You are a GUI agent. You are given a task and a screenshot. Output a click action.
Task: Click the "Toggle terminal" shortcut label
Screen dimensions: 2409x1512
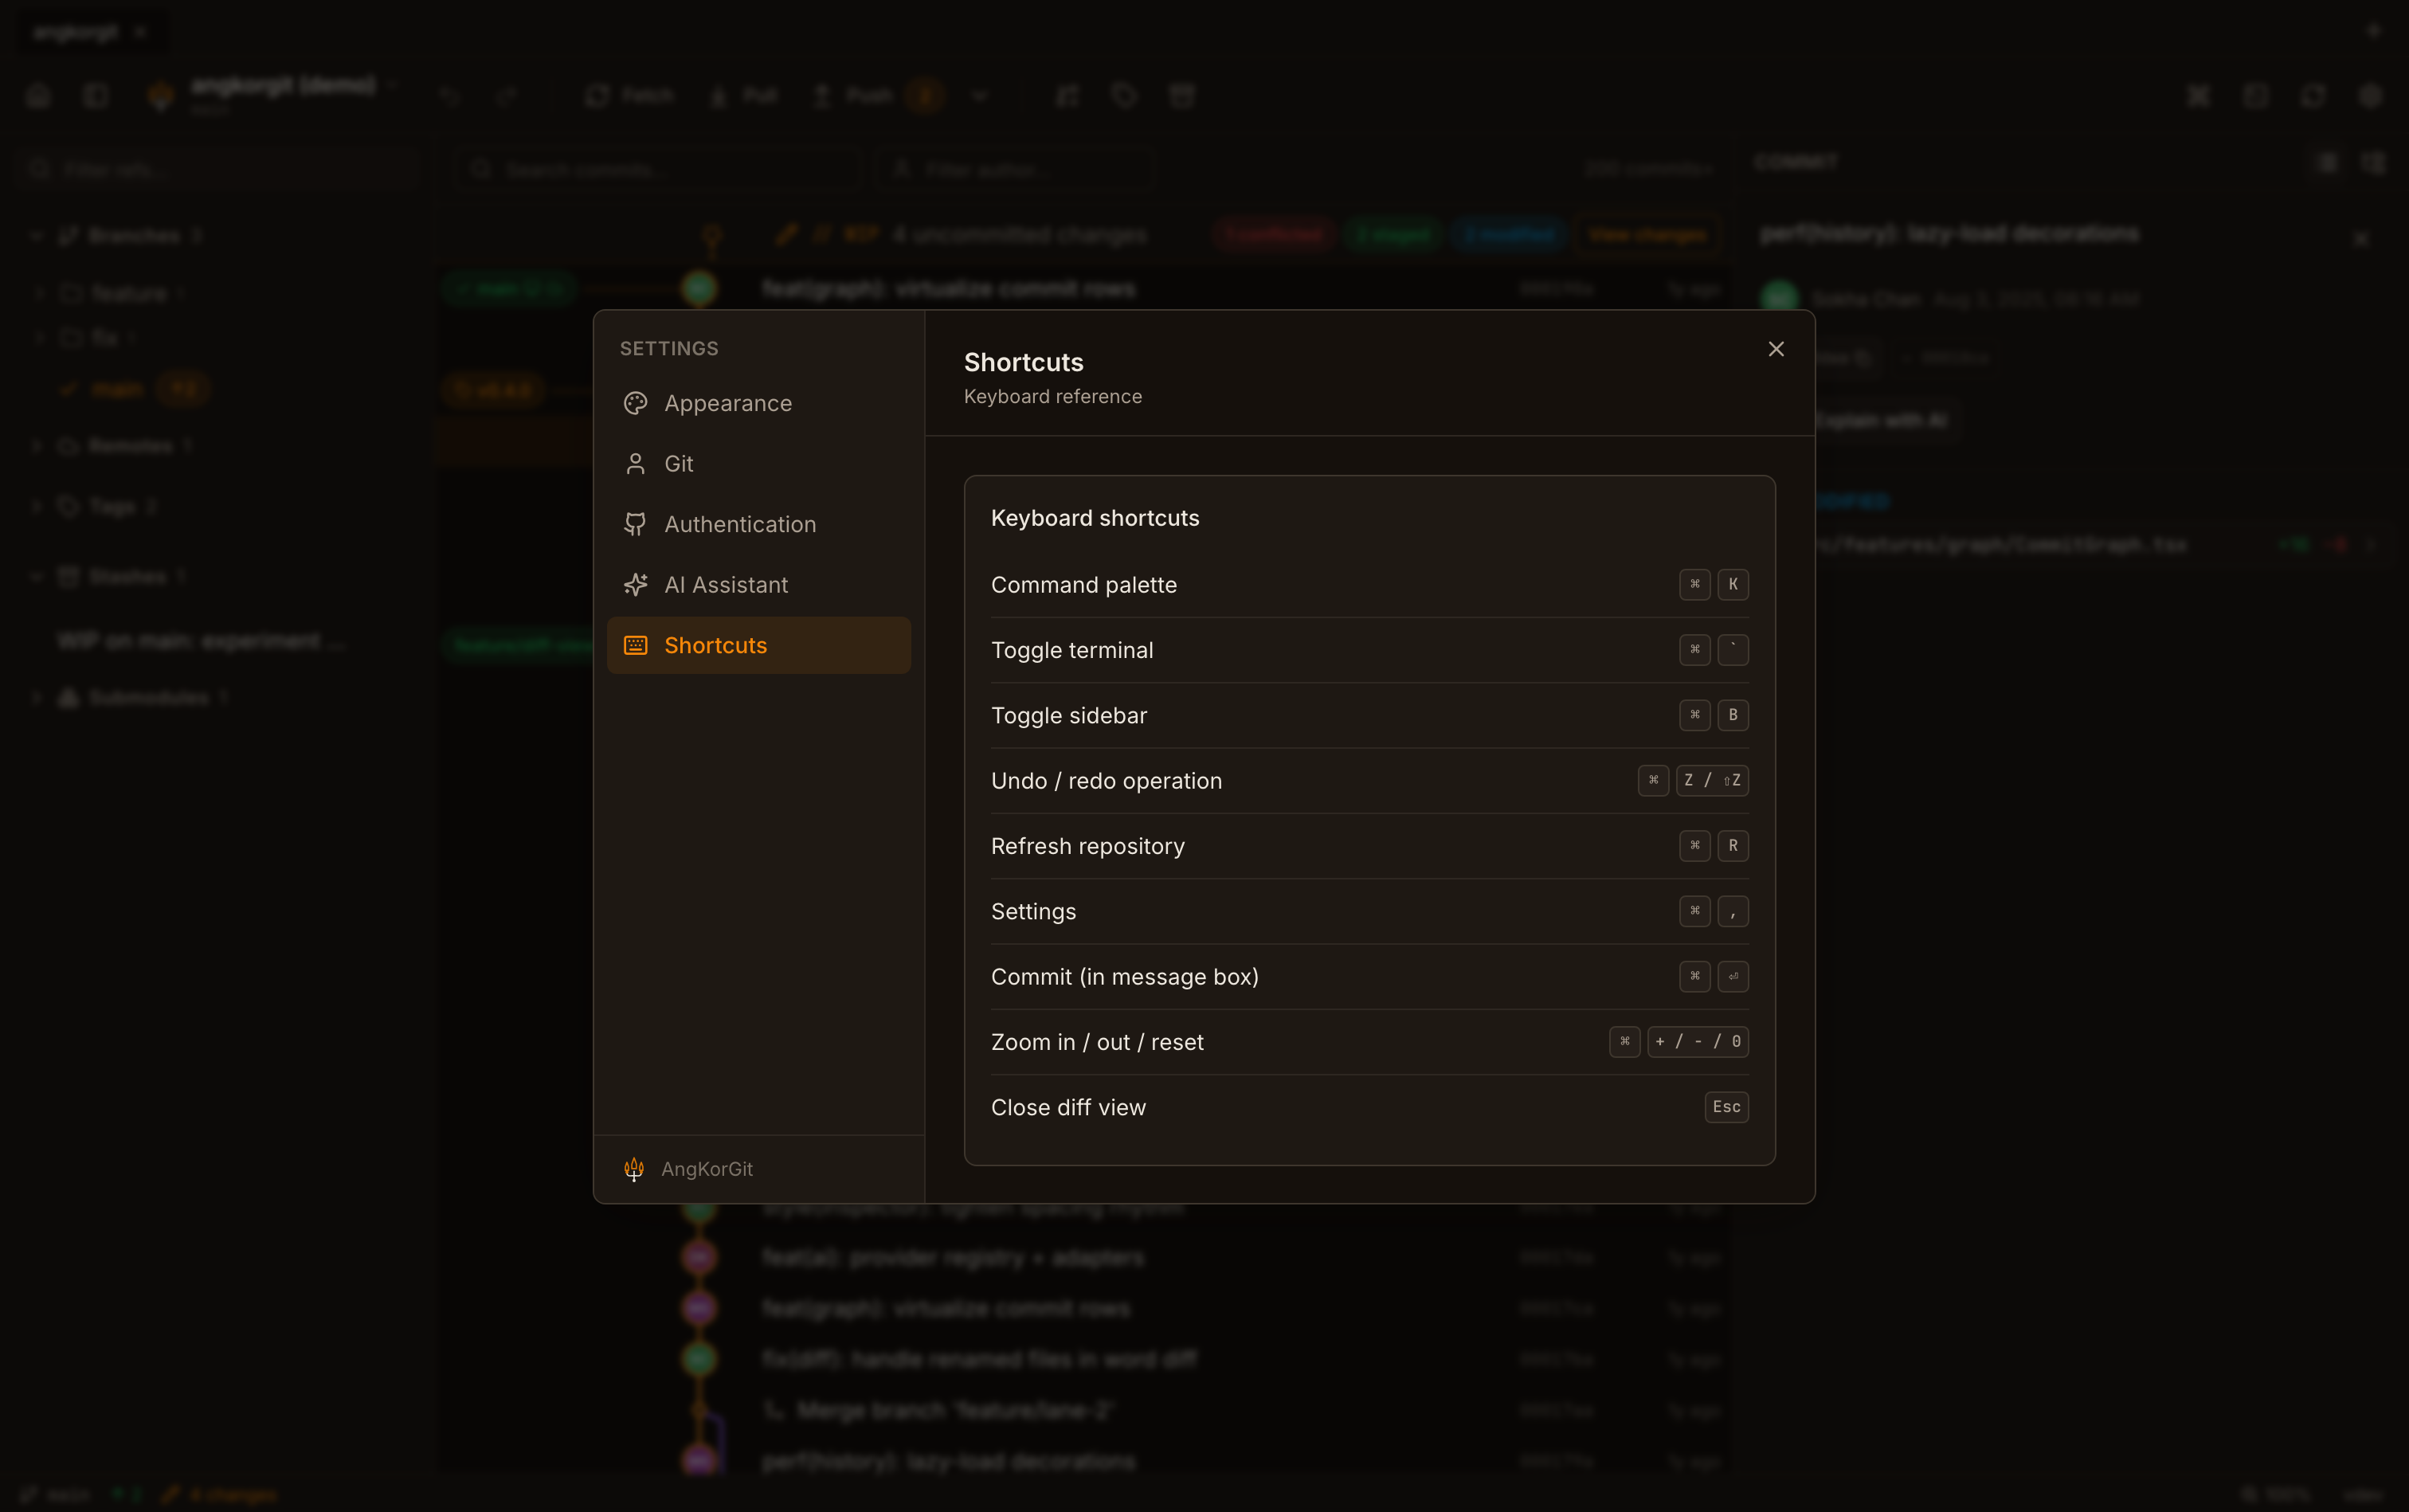coord(1072,650)
